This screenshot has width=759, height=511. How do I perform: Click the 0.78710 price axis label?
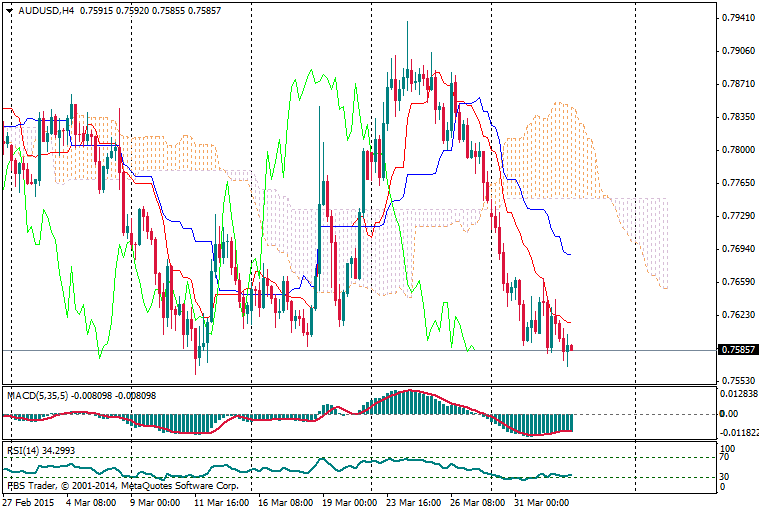738,84
